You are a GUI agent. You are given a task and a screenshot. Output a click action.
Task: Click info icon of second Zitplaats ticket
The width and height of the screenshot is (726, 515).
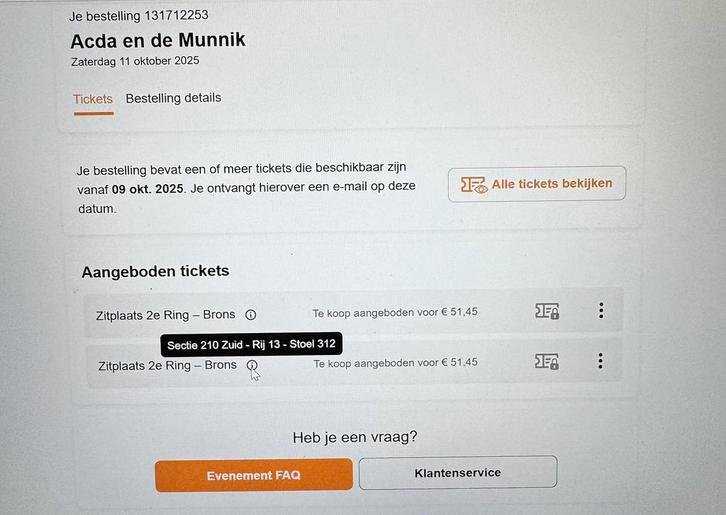click(x=252, y=366)
